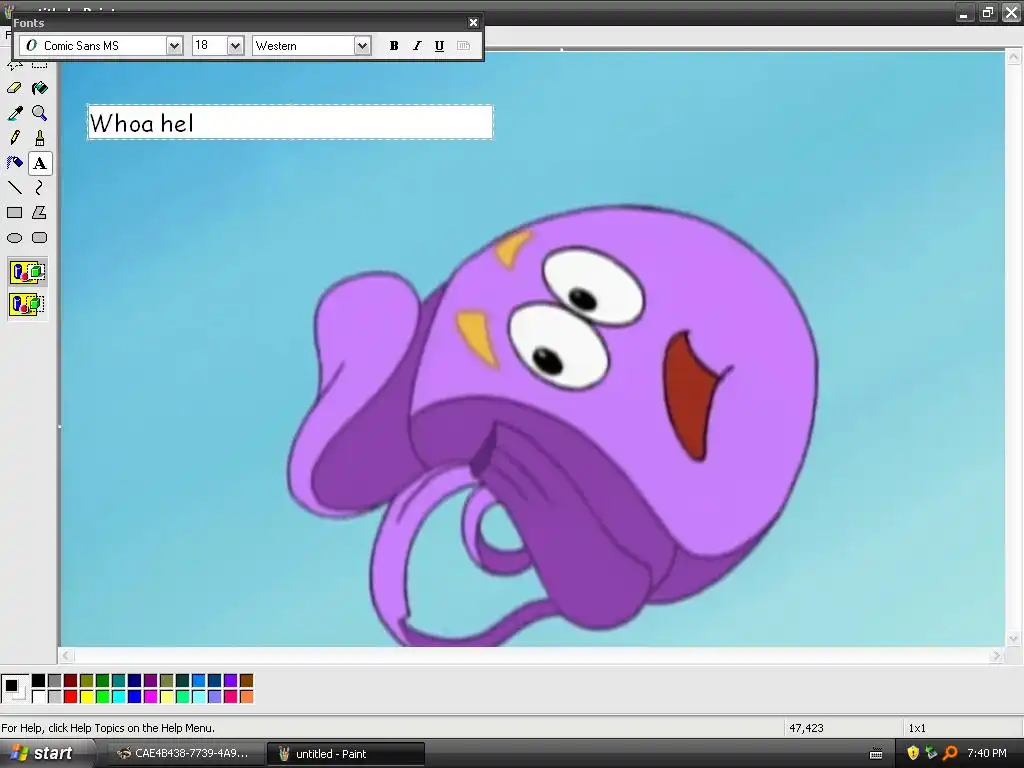Toggle Underline in the Fonts toolbar

tap(440, 46)
